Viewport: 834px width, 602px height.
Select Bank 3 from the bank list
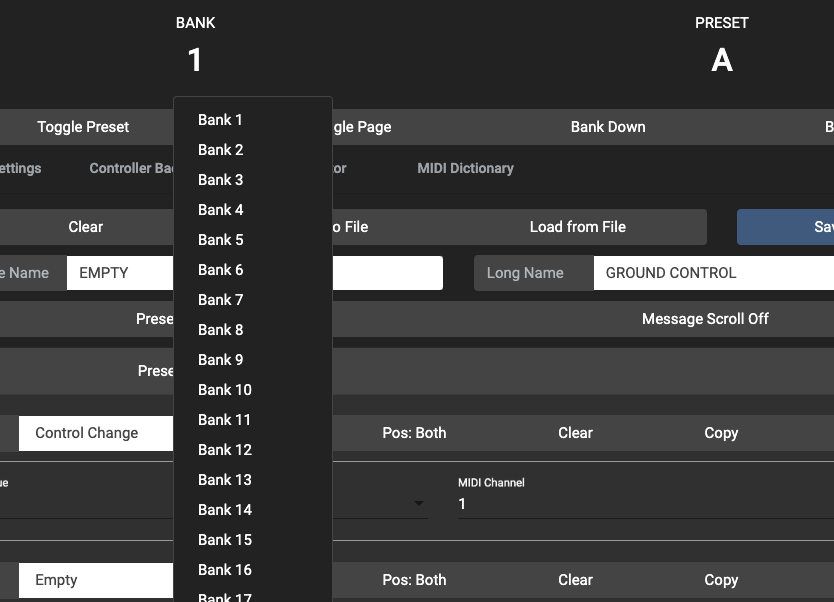point(221,180)
